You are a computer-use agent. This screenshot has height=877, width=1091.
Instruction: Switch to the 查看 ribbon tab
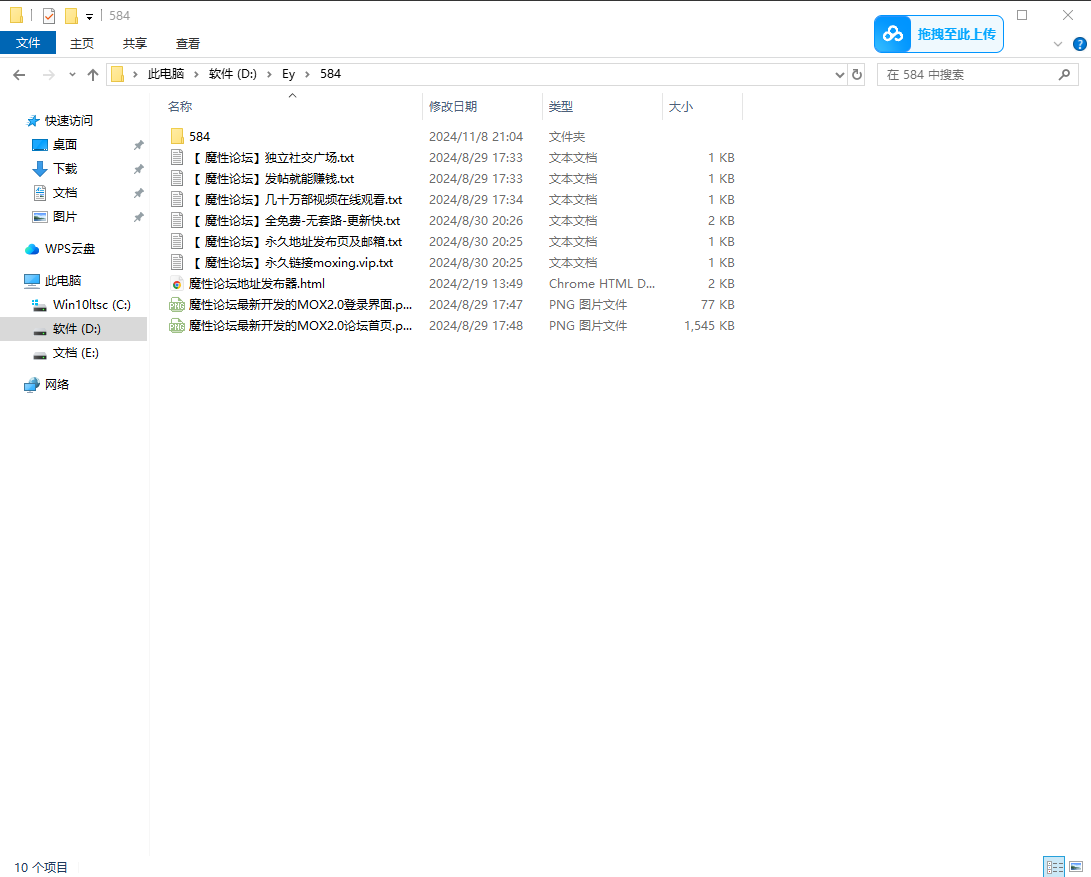[x=187, y=43]
